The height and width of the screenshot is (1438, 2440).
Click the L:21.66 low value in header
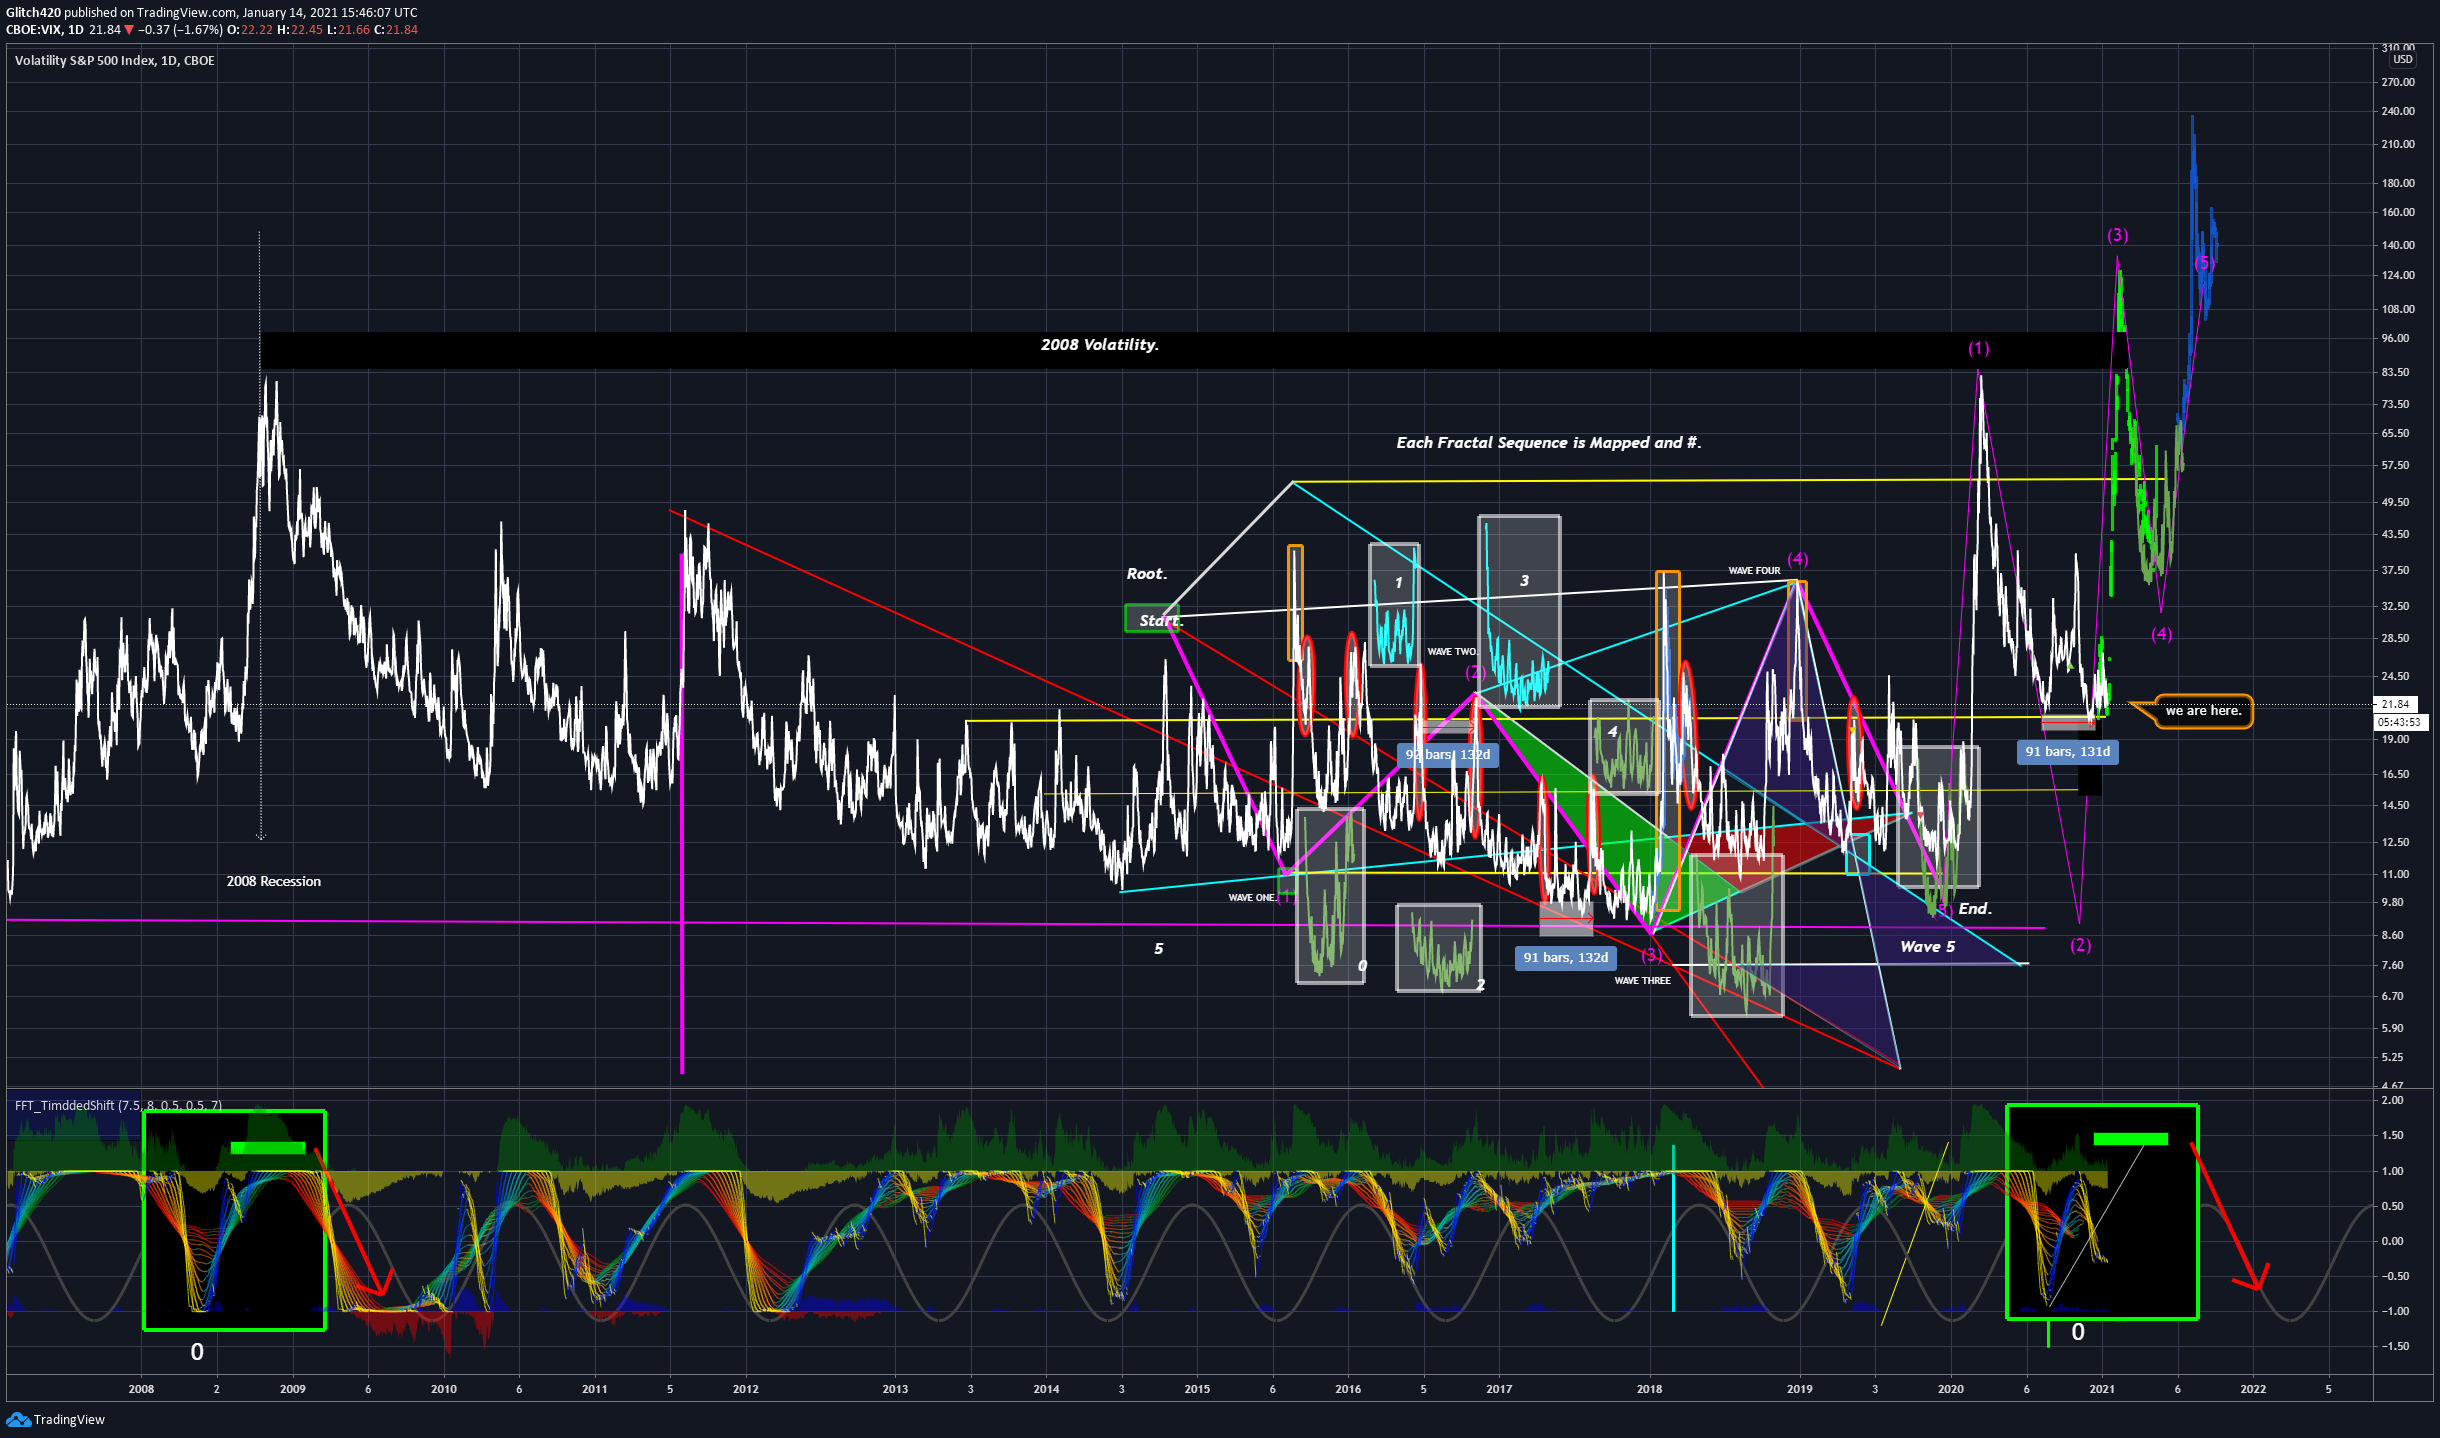(348, 30)
